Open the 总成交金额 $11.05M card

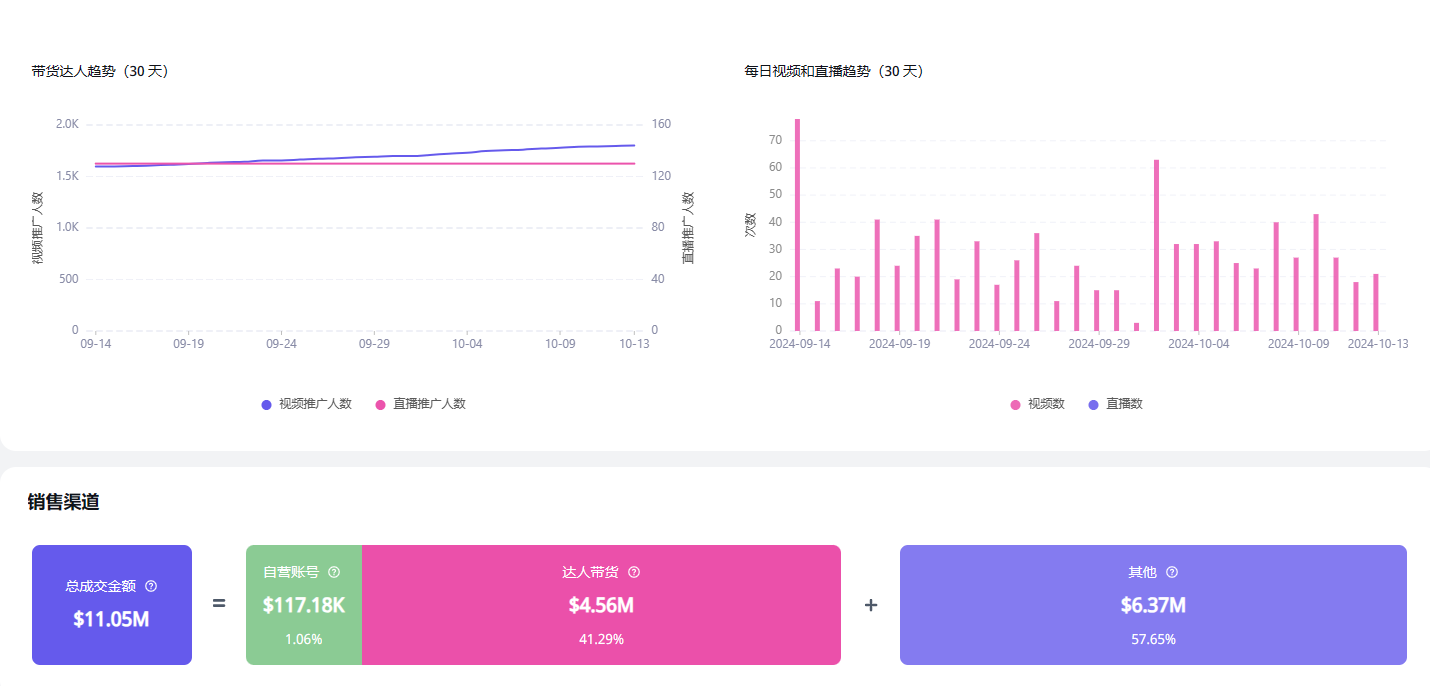pyautogui.click(x=111, y=605)
